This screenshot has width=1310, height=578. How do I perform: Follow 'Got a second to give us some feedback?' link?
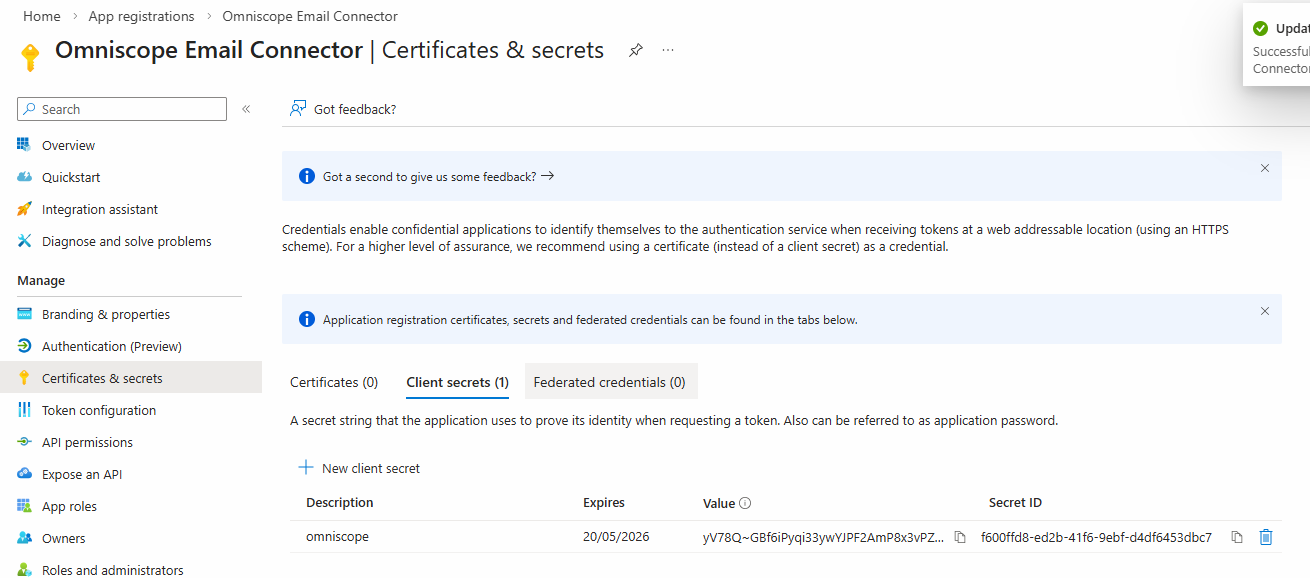[438, 176]
